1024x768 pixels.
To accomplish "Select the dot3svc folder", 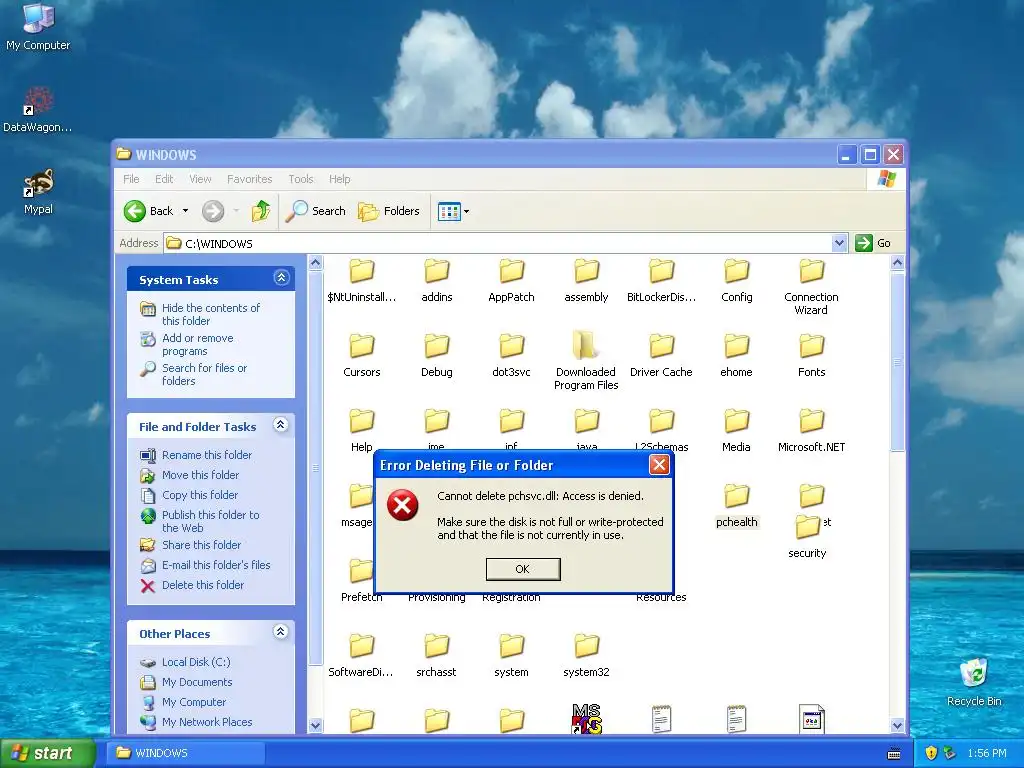I will coord(511,356).
